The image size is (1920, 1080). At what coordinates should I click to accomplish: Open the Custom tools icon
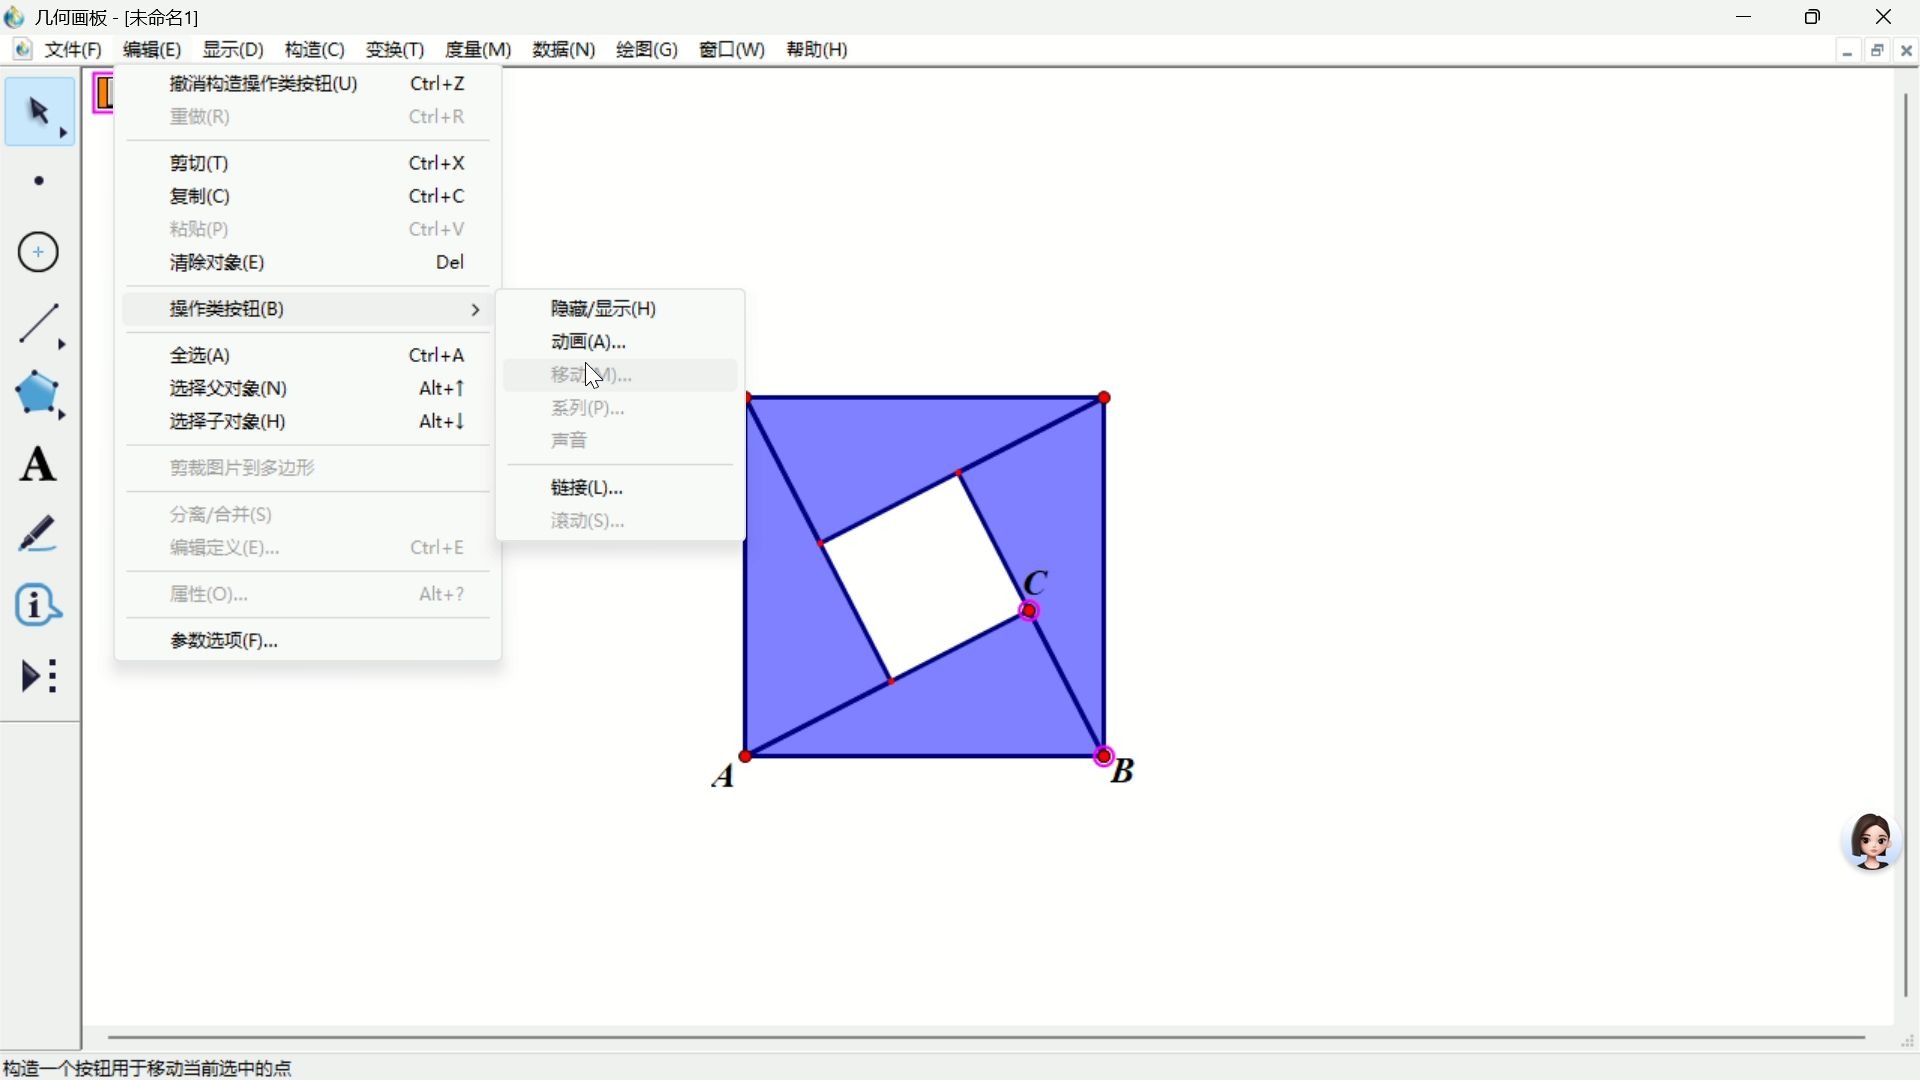[39, 677]
